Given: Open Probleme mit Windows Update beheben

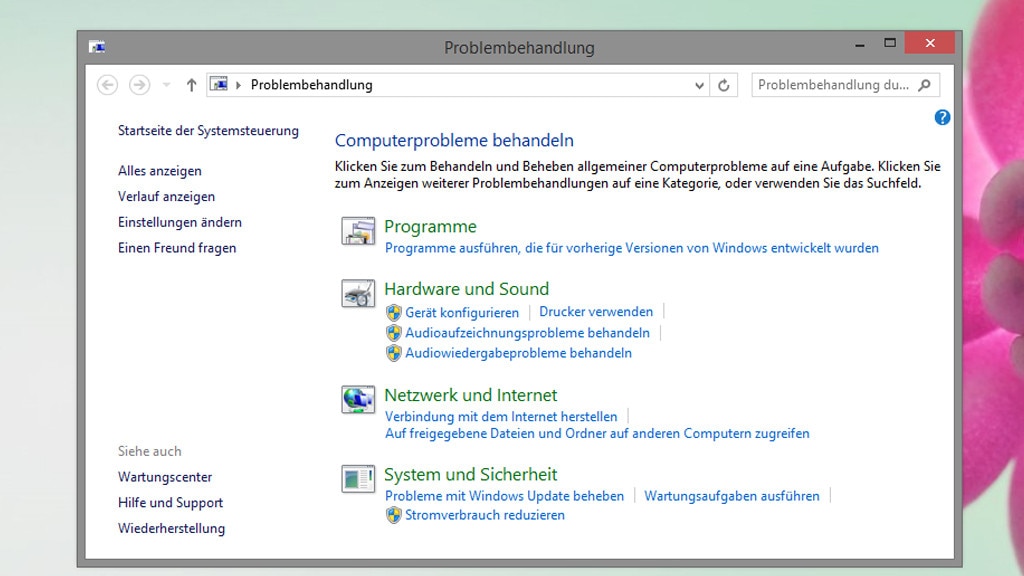Looking at the screenshot, I should pyautogui.click(x=504, y=496).
